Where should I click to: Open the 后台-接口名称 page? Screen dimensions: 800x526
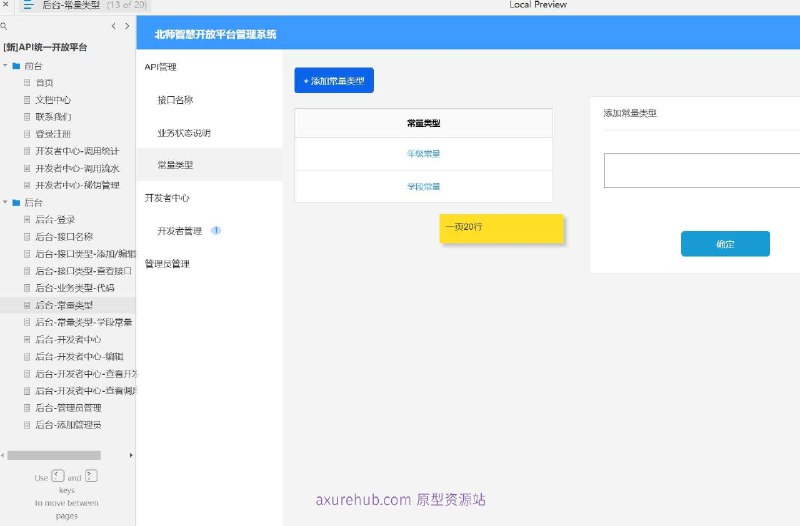pyautogui.click(x=64, y=237)
